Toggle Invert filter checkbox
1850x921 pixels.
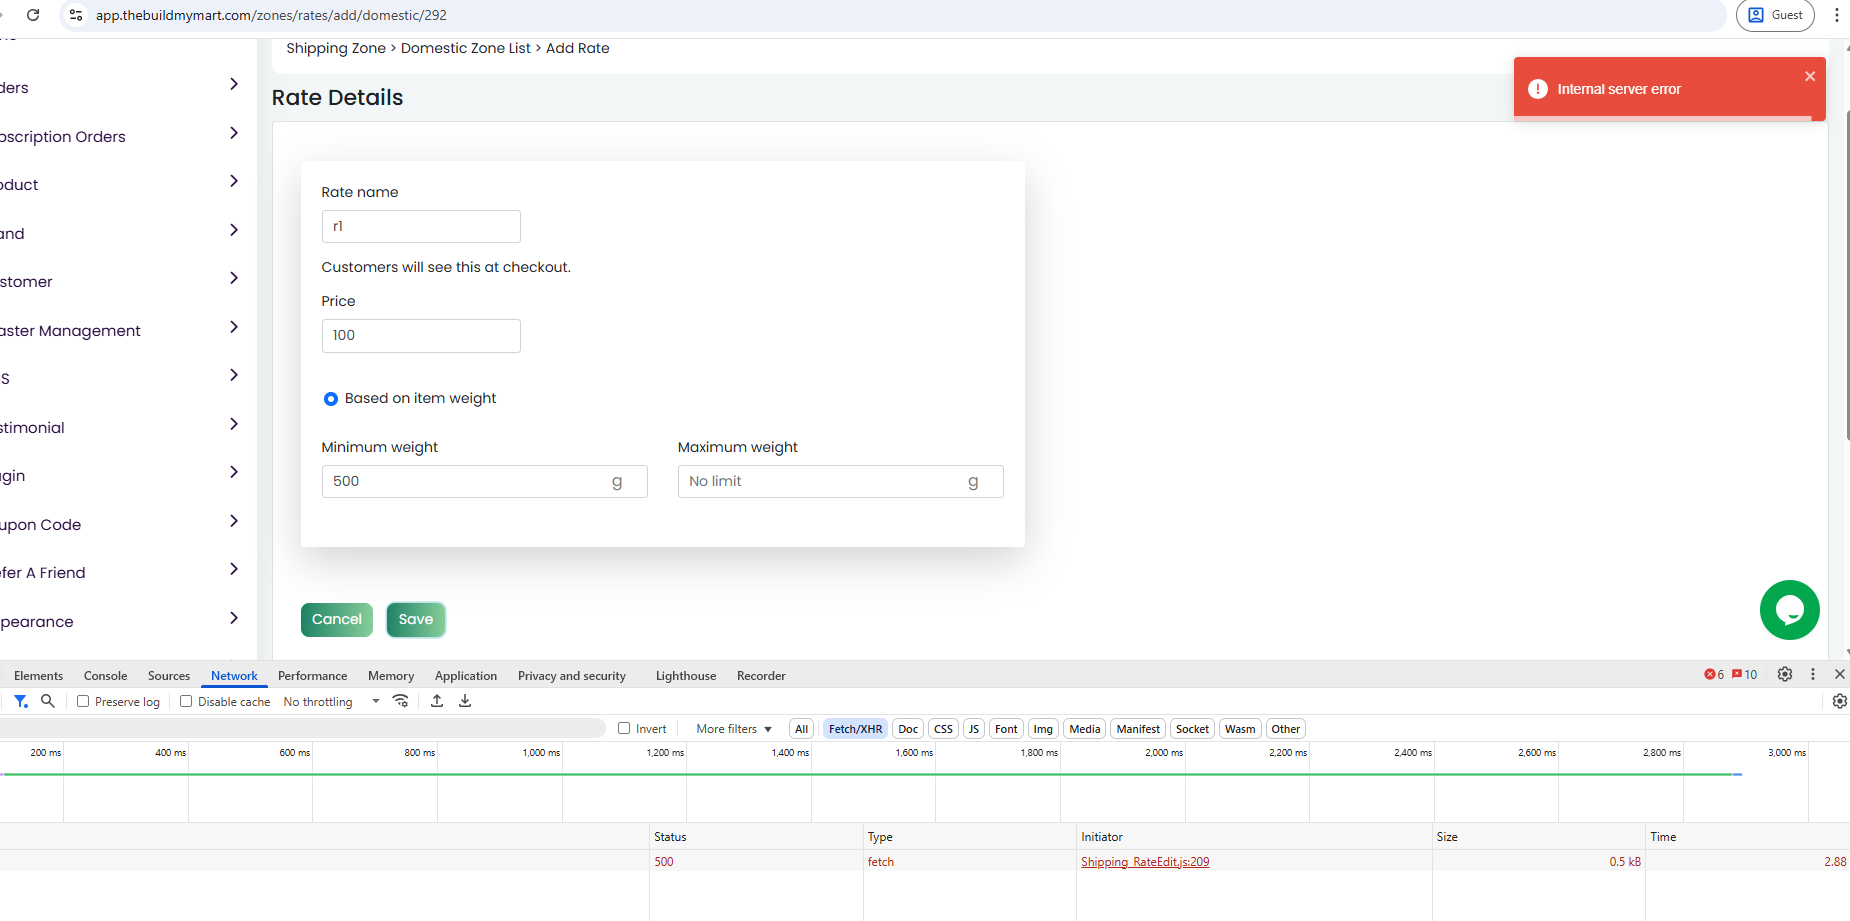[624, 728]
